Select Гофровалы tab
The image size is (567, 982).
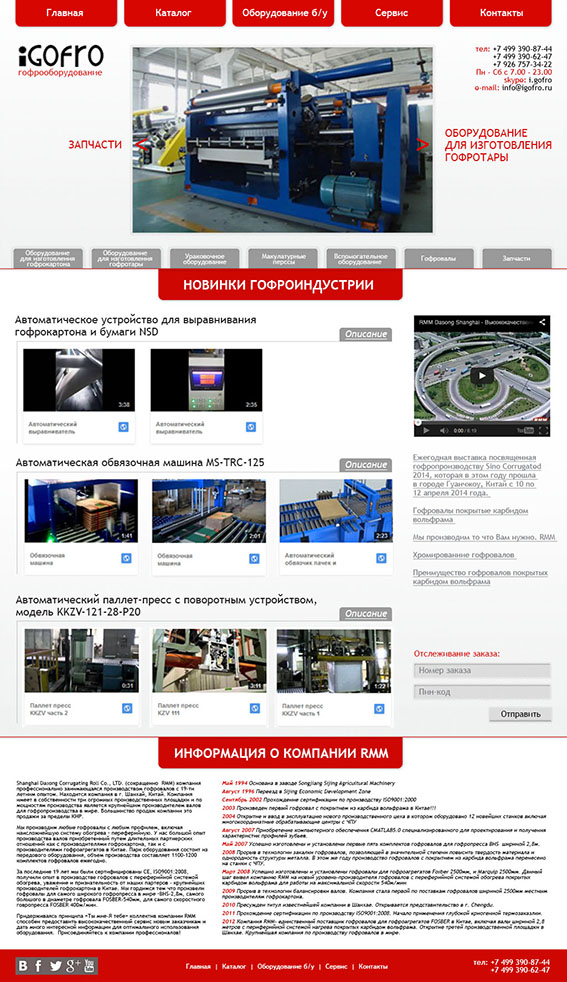coord(439,259)
